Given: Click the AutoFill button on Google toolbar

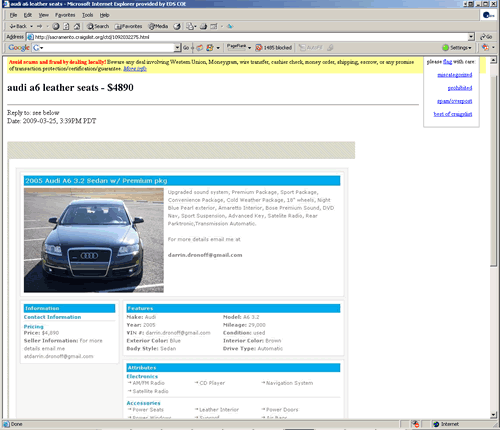Looking at the screenshot, I should click(x=311, y=48).
